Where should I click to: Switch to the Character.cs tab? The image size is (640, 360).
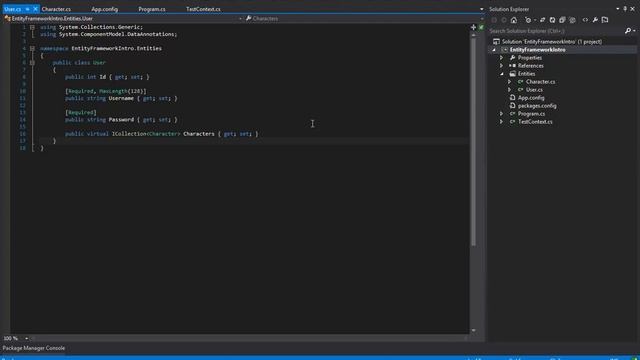pos(56,9)
